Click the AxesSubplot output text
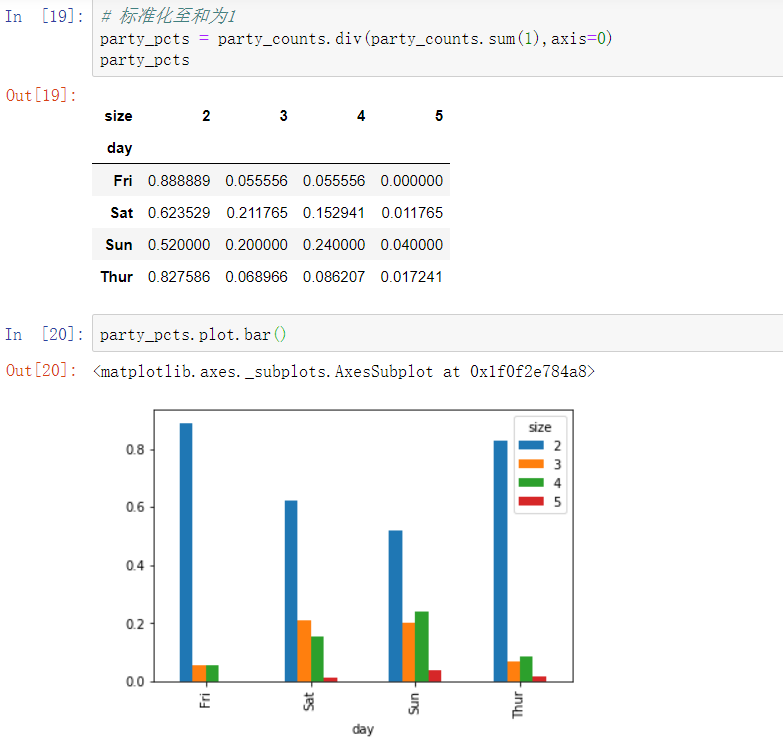Viewport: 783px width, 743px height. 344,372
